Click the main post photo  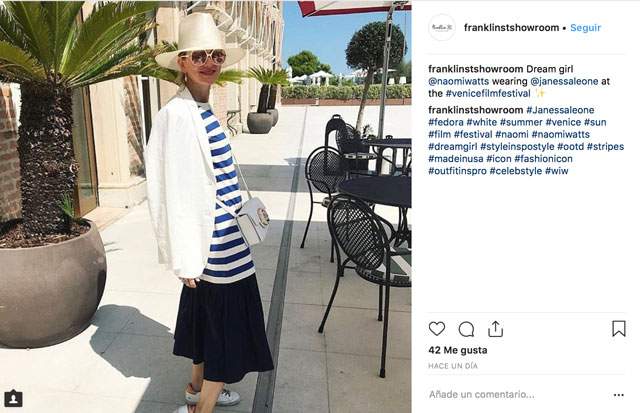(x=206, y=206)
